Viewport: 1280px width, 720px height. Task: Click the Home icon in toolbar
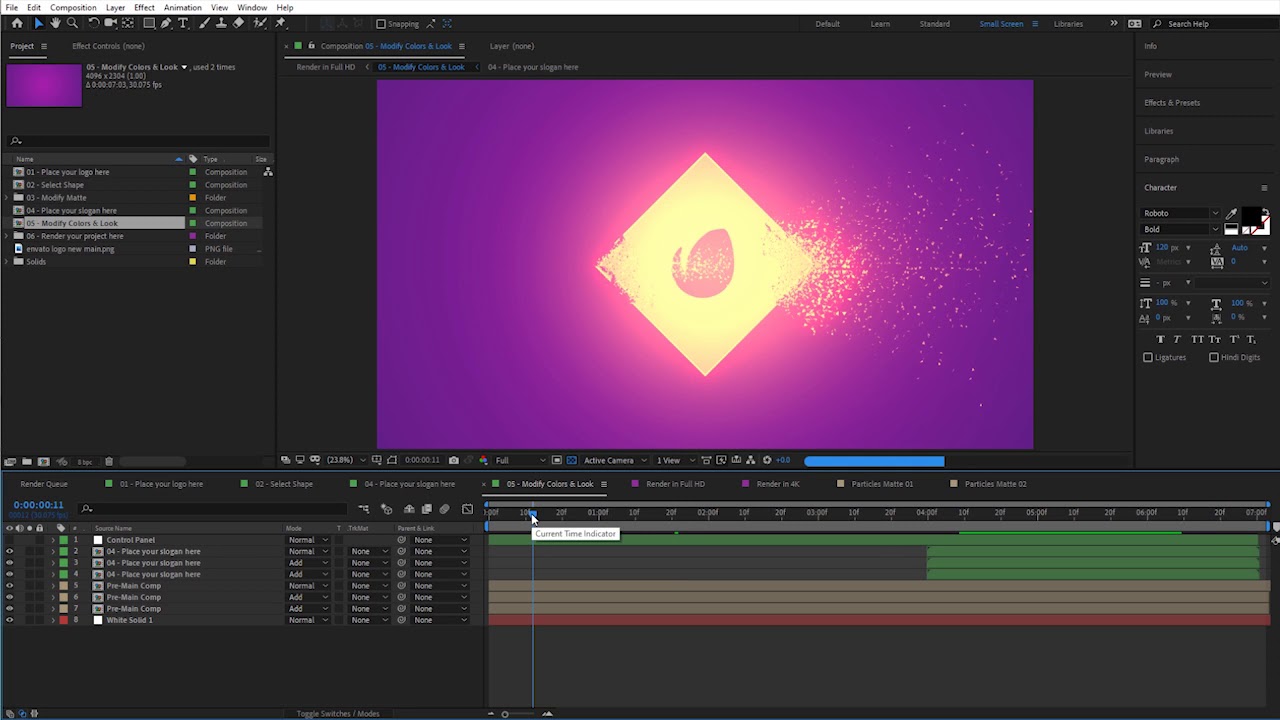tap(17, 23)
